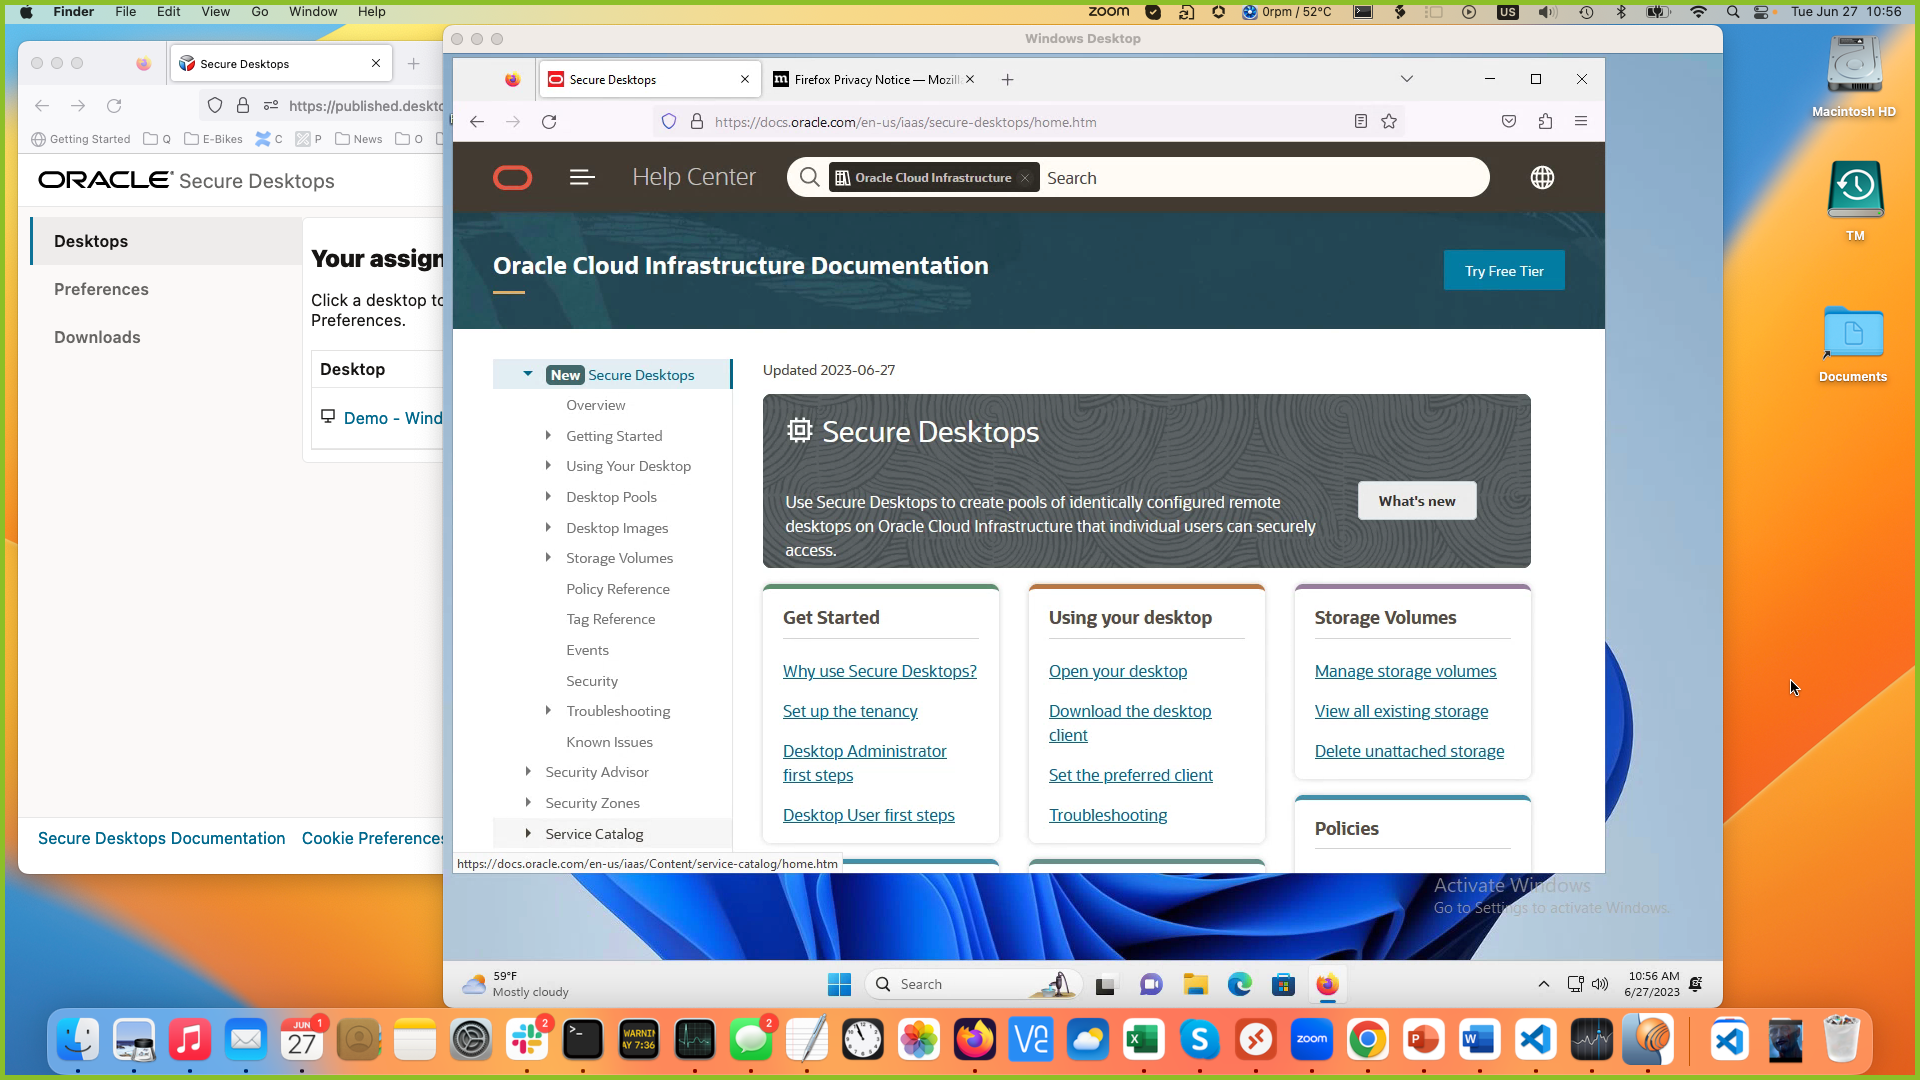This screenshot has height=1080, width=1920.
Task: Save the page to Pocket
Action: click(1509, 121)
